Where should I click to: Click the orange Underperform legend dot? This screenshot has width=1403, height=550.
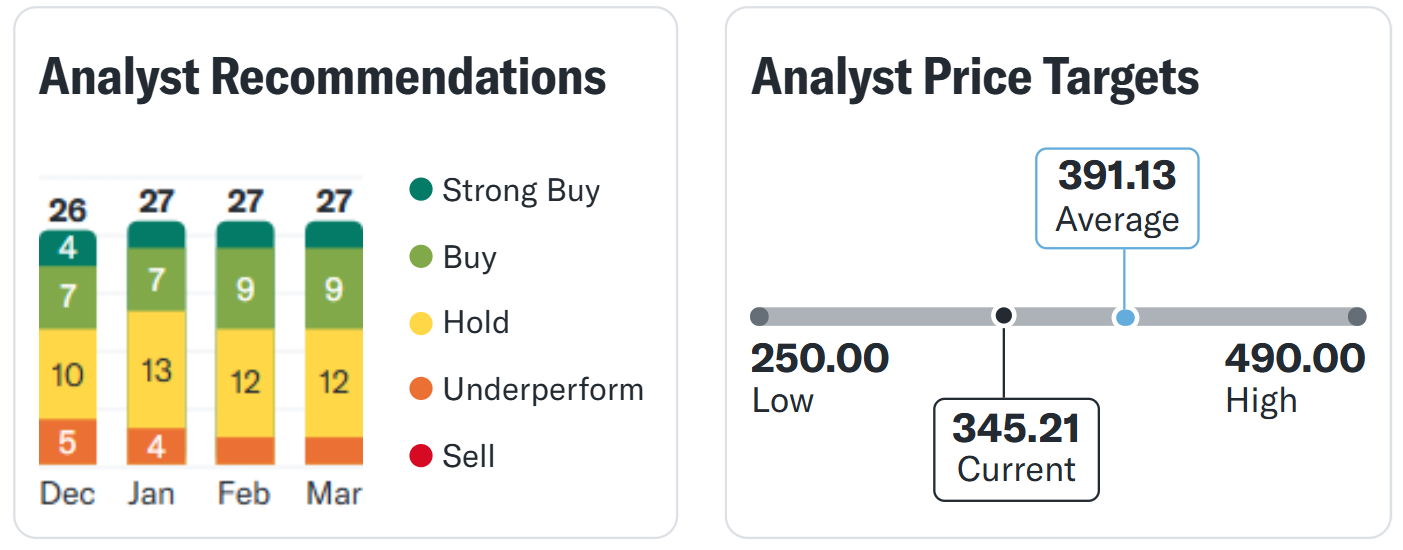point(421,389)
